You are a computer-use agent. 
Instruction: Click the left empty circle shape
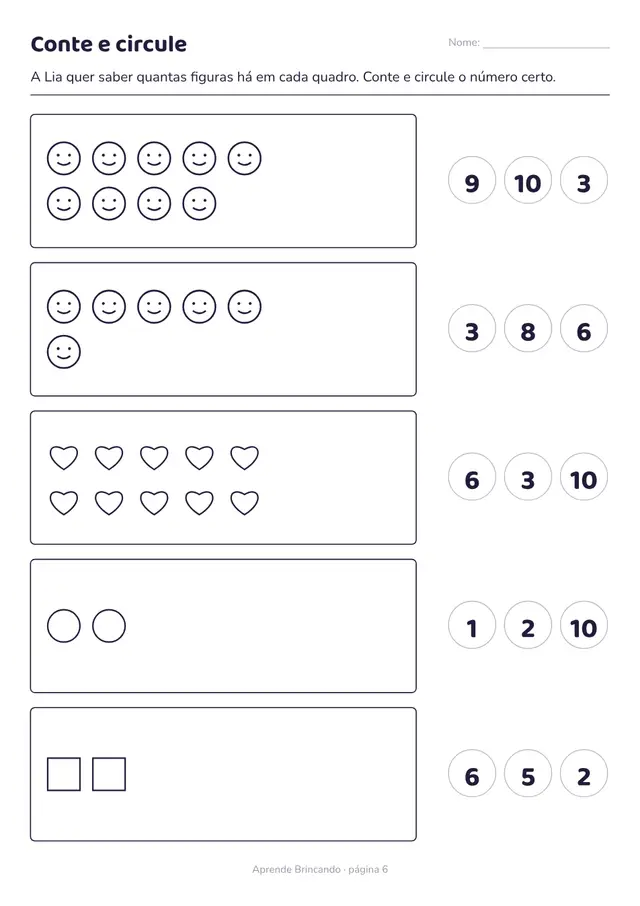tap(64, 626)
